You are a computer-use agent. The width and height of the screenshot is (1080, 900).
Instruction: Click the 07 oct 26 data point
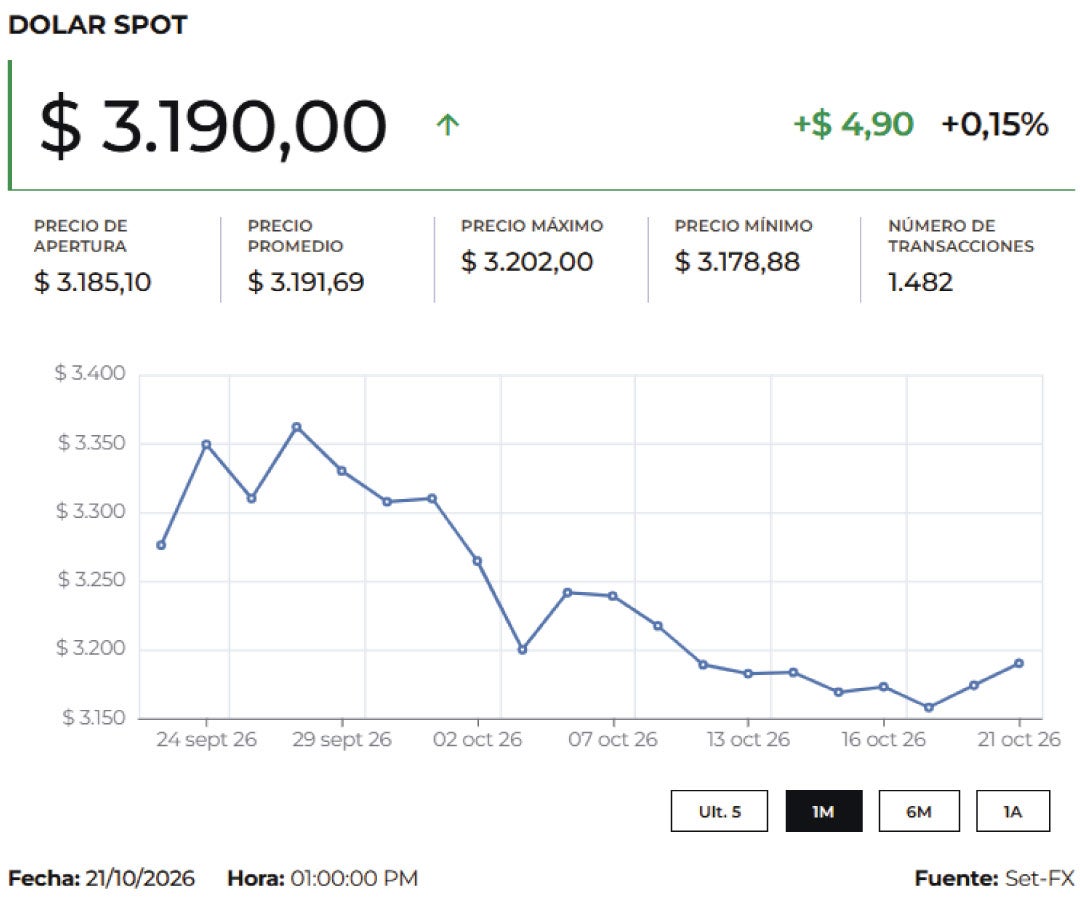click(x=613, y=596)
